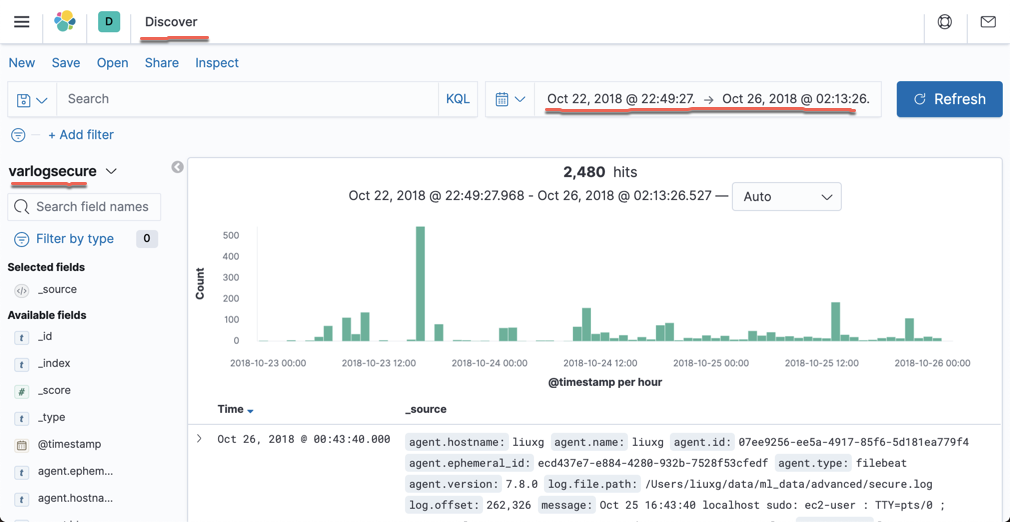Focus the Search field names box
This screenshot has height=522, width=1010.
point(84,207)
